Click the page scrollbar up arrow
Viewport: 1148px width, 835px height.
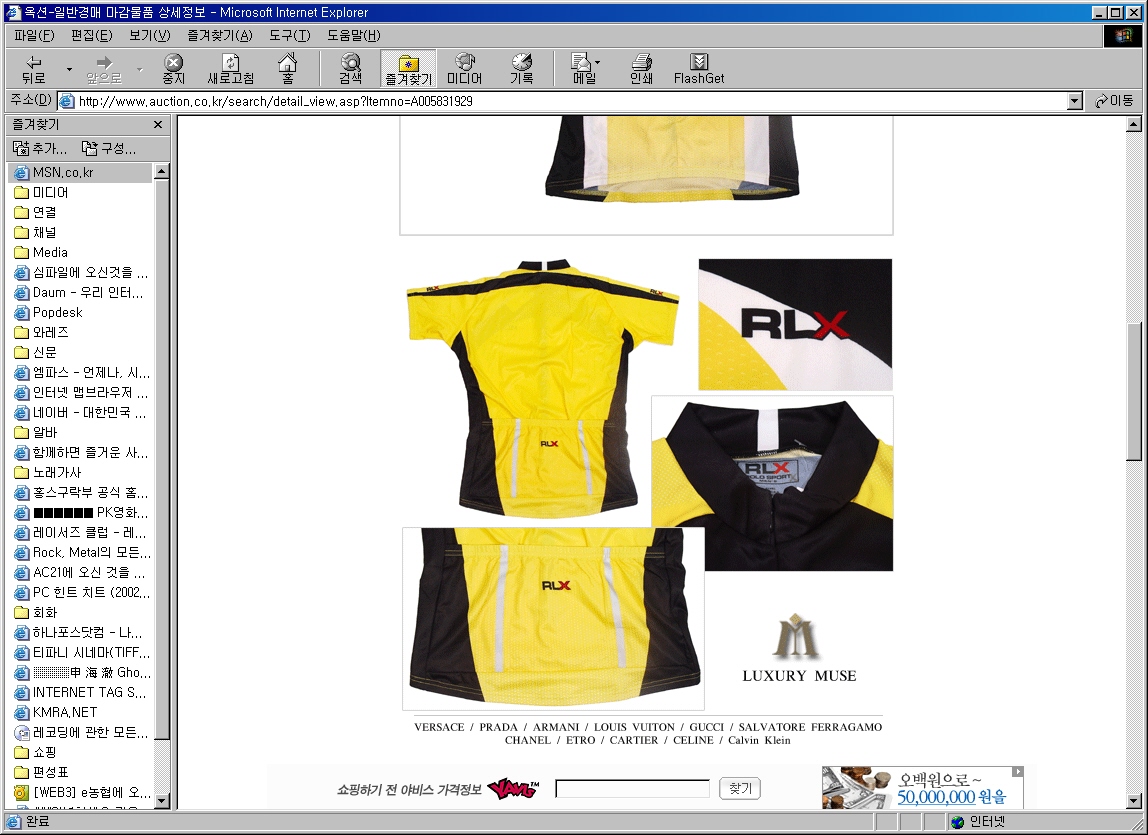tap(1133, 124)
